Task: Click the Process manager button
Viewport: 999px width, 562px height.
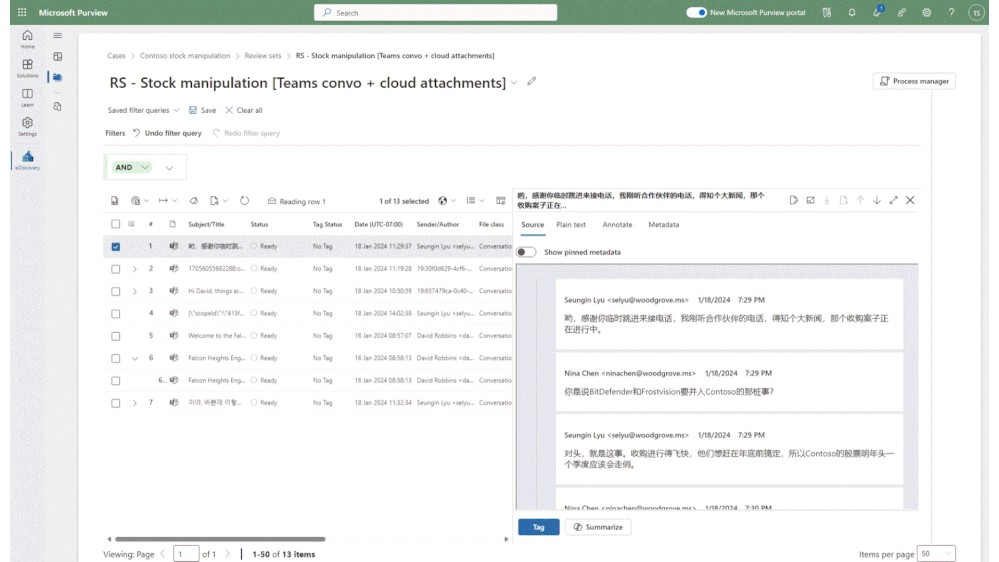Action: [x=914, y=81]
